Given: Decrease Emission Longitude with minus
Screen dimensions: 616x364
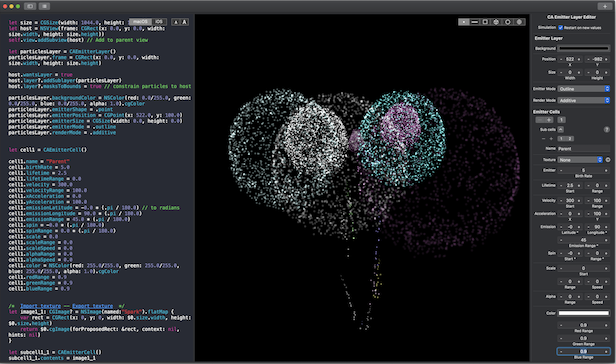Looking at the screenshot, I should [588, 227].
